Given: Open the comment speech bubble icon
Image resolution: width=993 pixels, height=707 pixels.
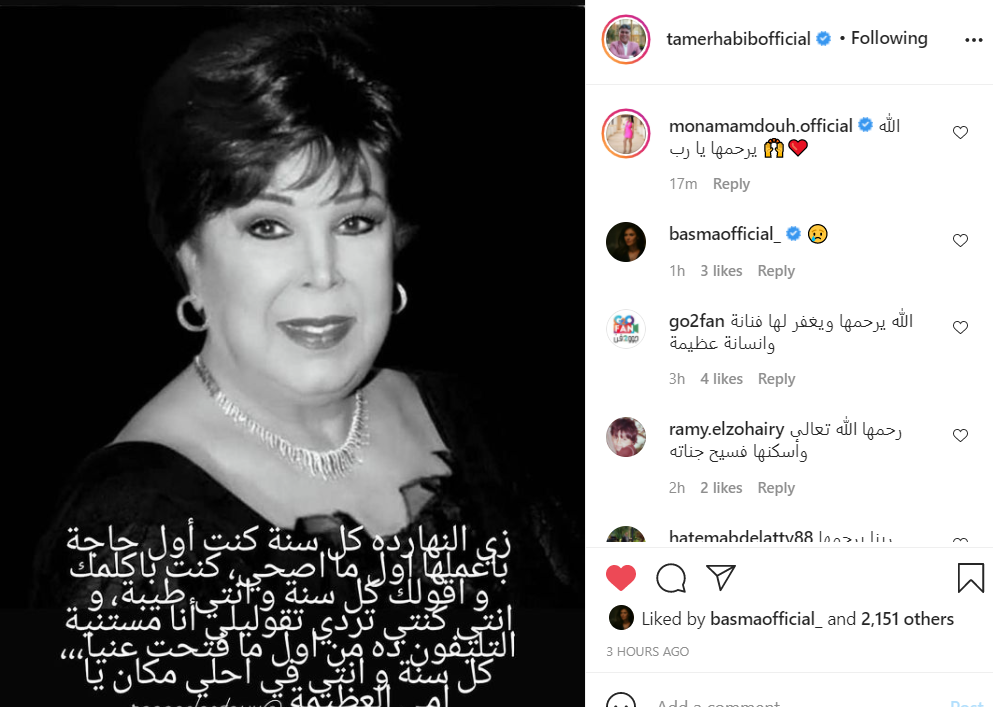Looking at the screenshot, I should point(671,577).
